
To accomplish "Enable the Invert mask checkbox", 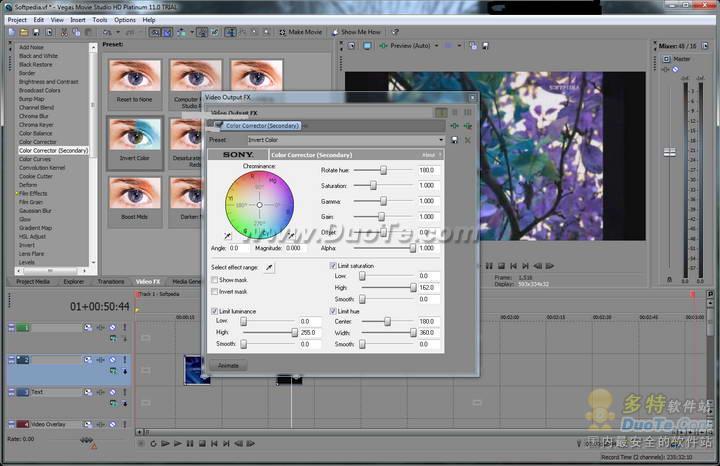I will [215, 291].
